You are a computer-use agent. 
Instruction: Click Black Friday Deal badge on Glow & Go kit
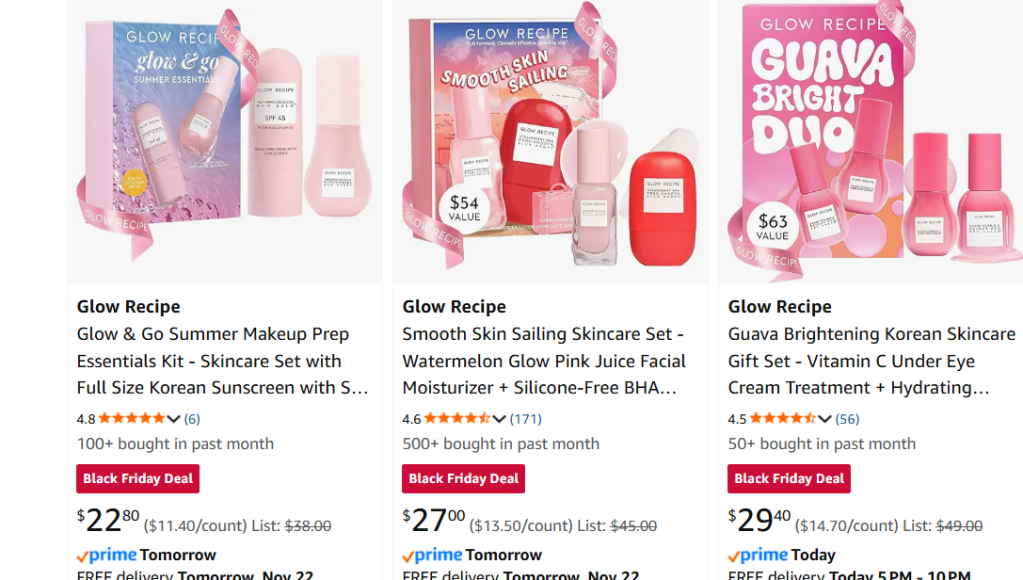click(138, 479)
